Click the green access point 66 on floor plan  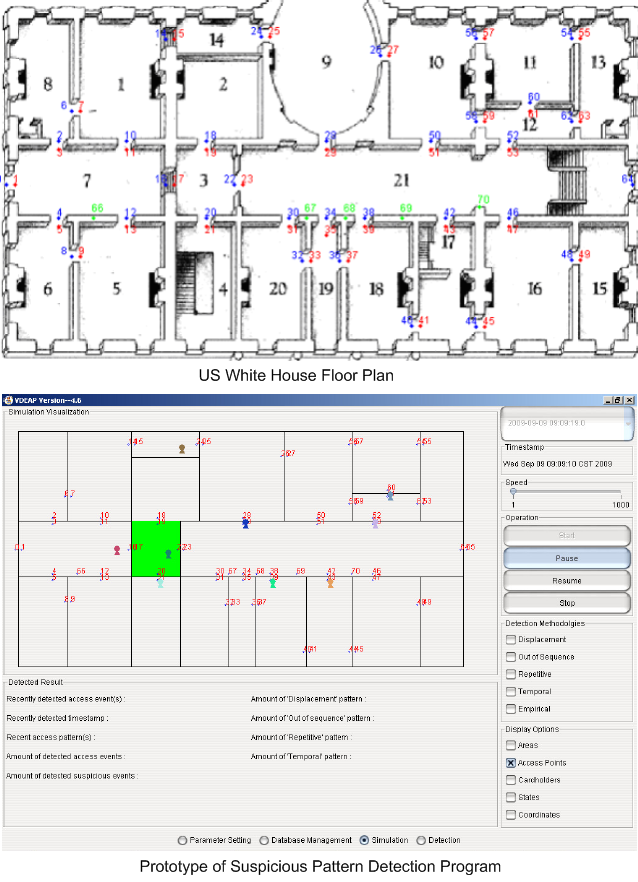click(x=93, y=218)
